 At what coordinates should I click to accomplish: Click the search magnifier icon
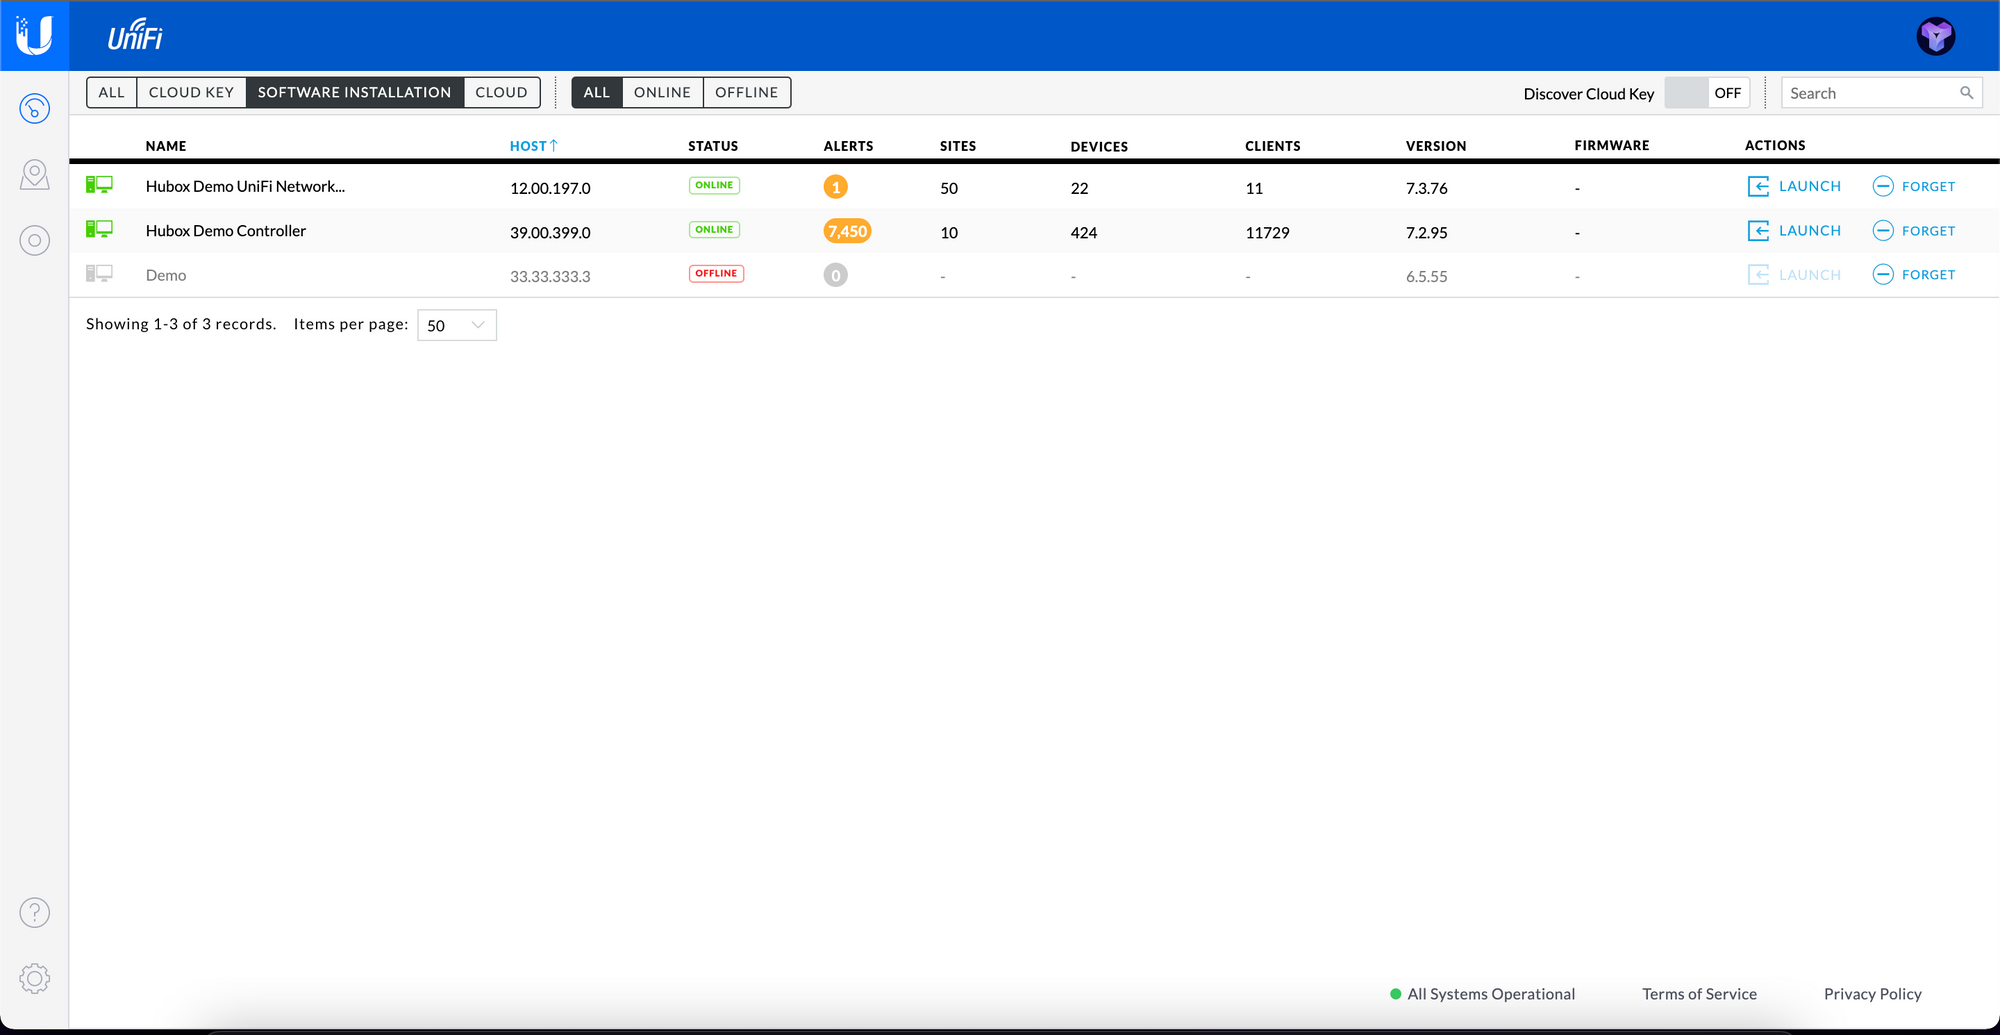coord(1966,93)
